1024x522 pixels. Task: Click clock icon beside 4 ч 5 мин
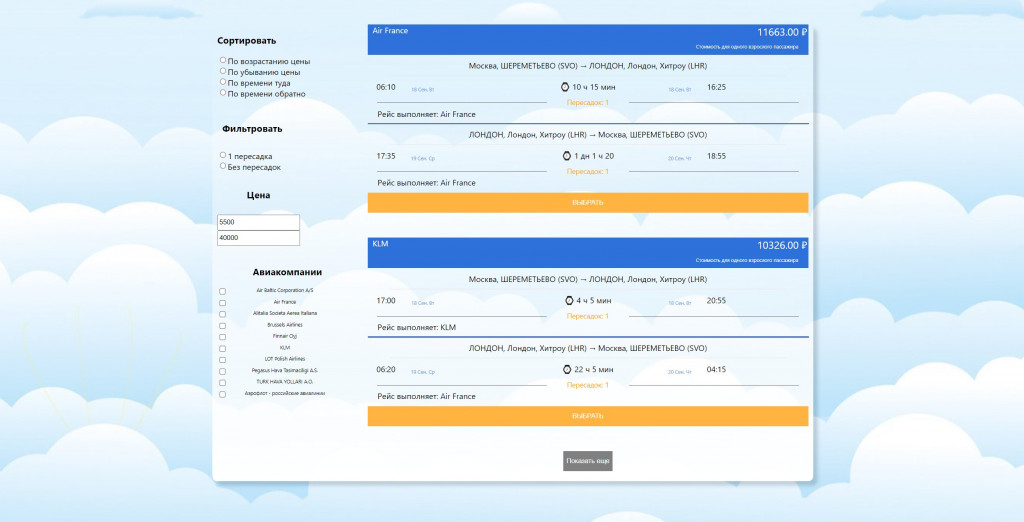point(569,301)
